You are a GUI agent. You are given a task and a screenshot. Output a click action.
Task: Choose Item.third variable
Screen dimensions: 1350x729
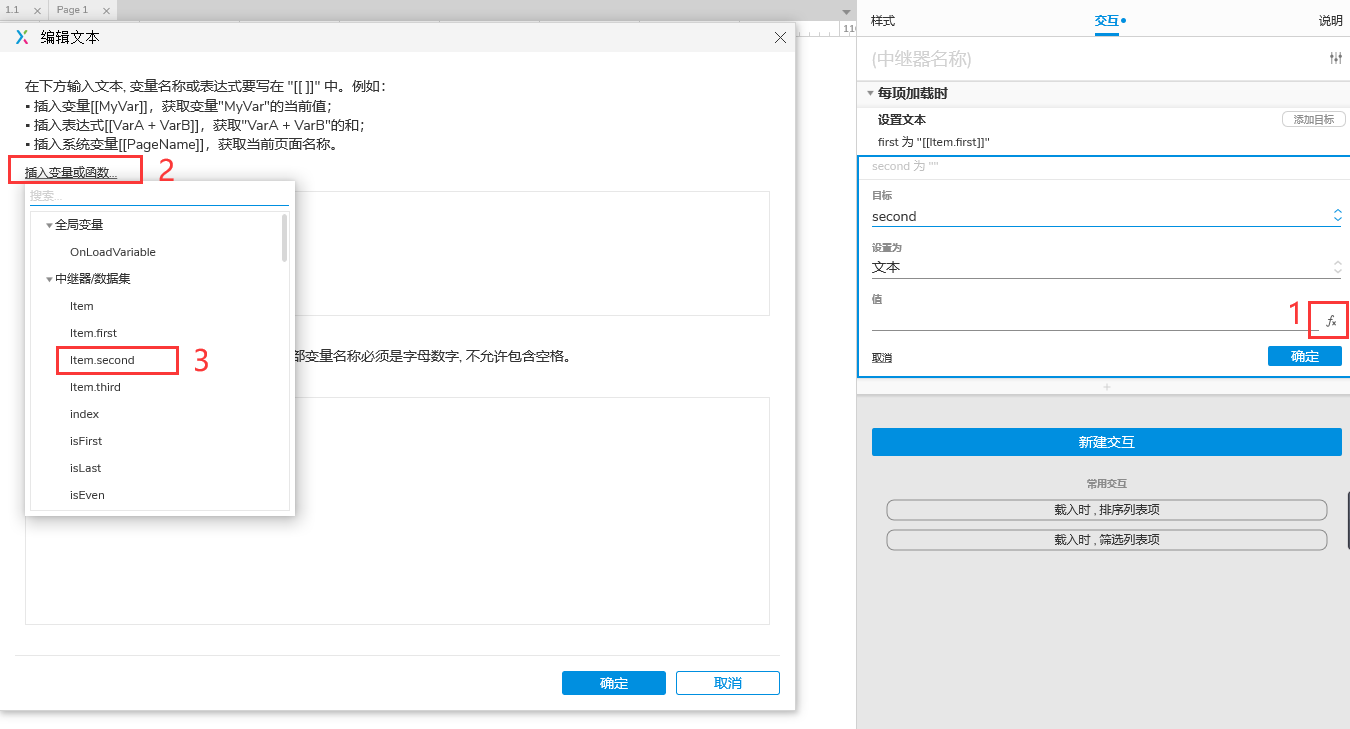click(x=95, y=387)
